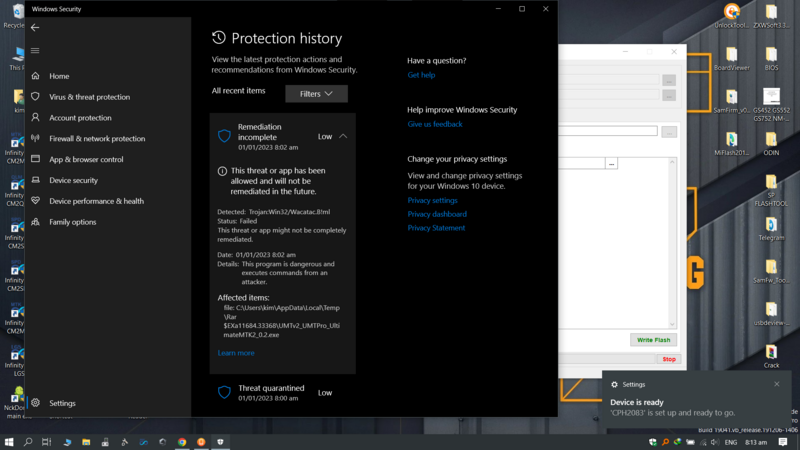Click the Settings gear in Windows Security sidebar

tap(35, 403)
